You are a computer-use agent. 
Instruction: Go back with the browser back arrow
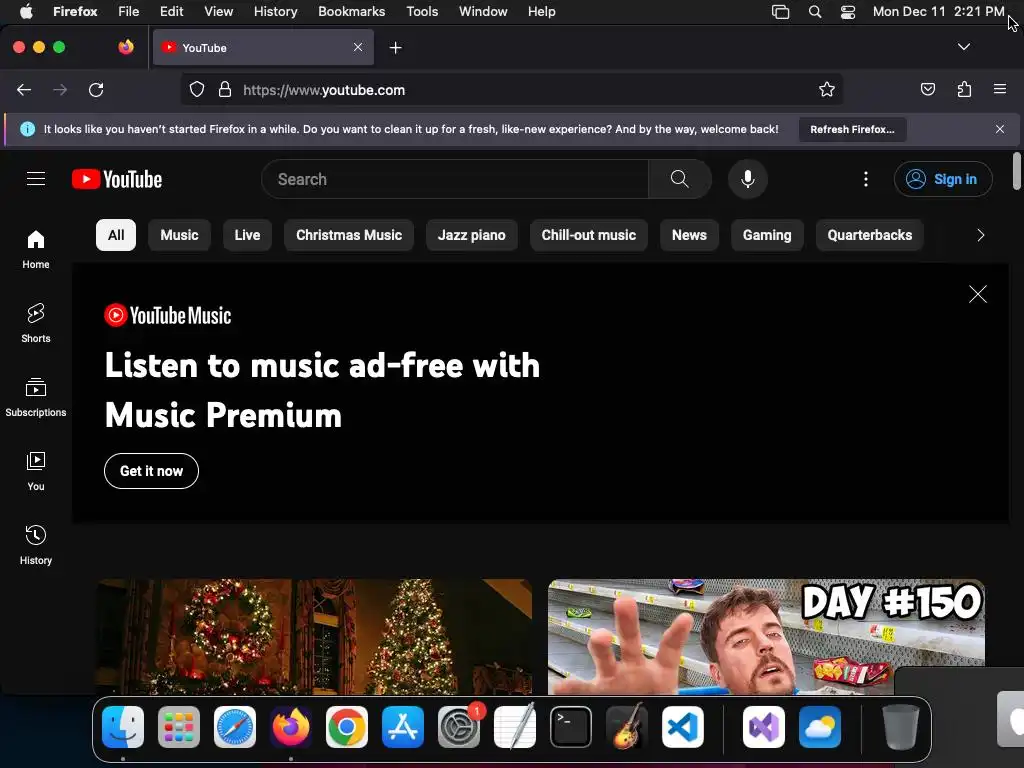coord(24,89)
